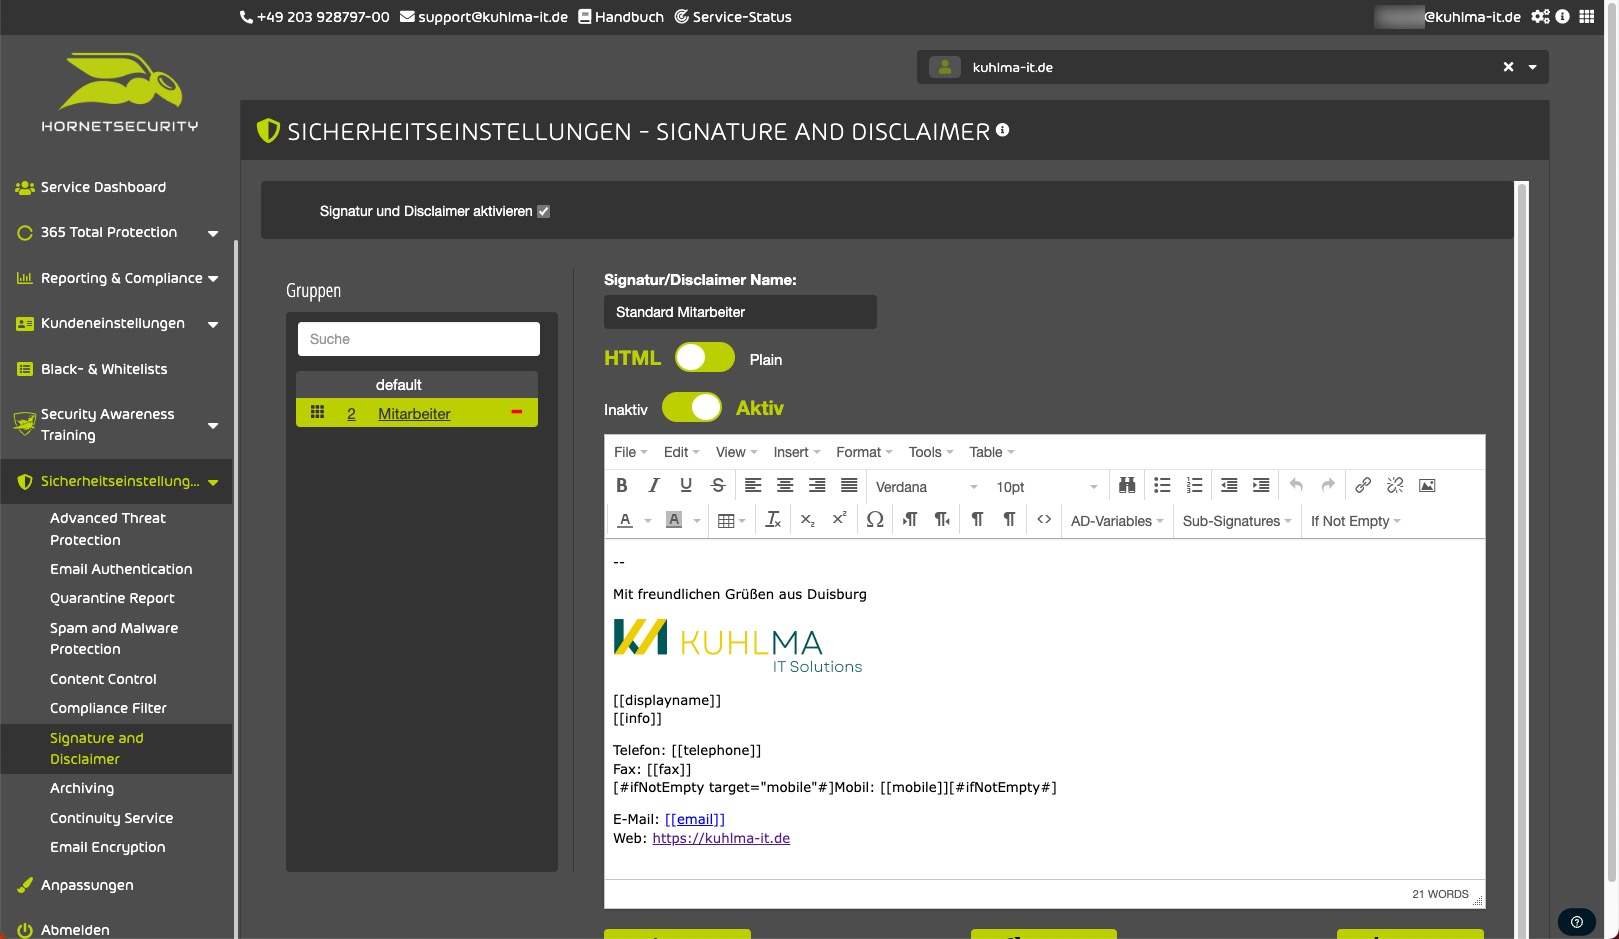The height and width of the screenshot is (939, 1619).
Task: Decrease indent
Action: pos(1229,486)
